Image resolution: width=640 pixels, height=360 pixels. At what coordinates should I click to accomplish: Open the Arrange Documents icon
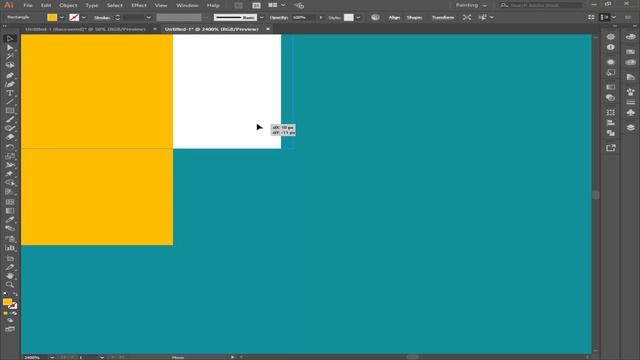tap(272, 5)
